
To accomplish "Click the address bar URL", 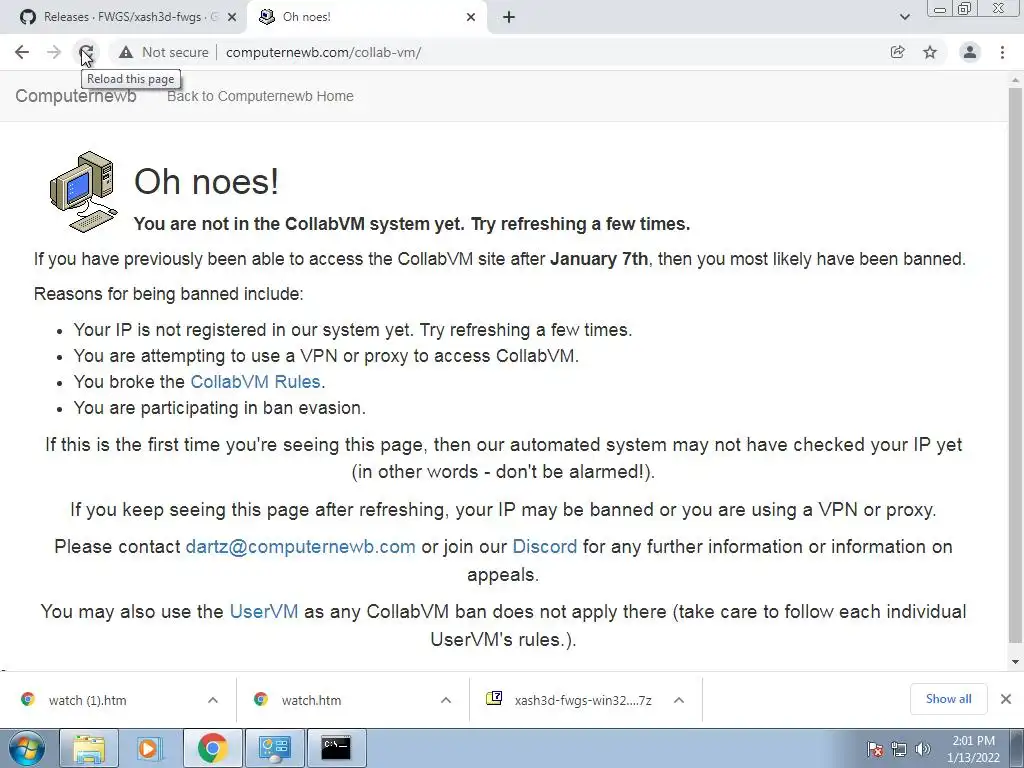I will tap(323, 52).
